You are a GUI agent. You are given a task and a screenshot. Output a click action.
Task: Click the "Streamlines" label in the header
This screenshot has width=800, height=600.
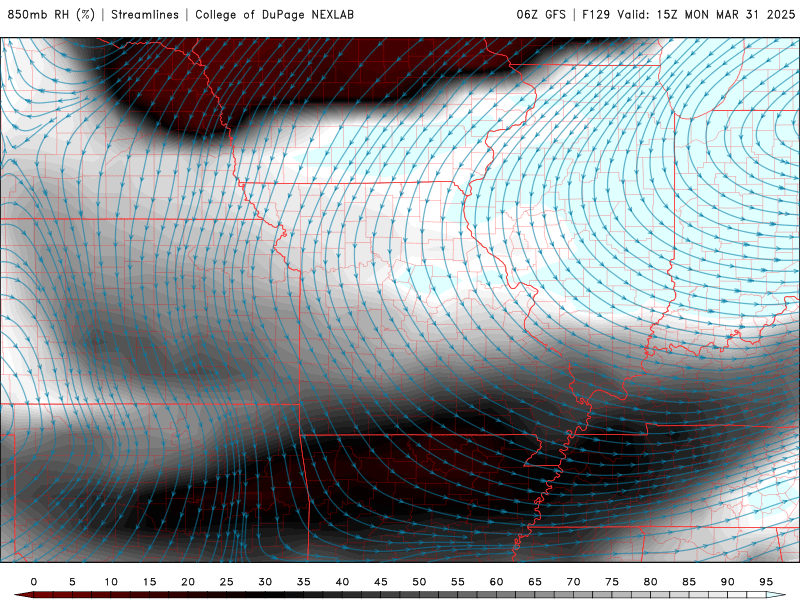pos(145,14)
